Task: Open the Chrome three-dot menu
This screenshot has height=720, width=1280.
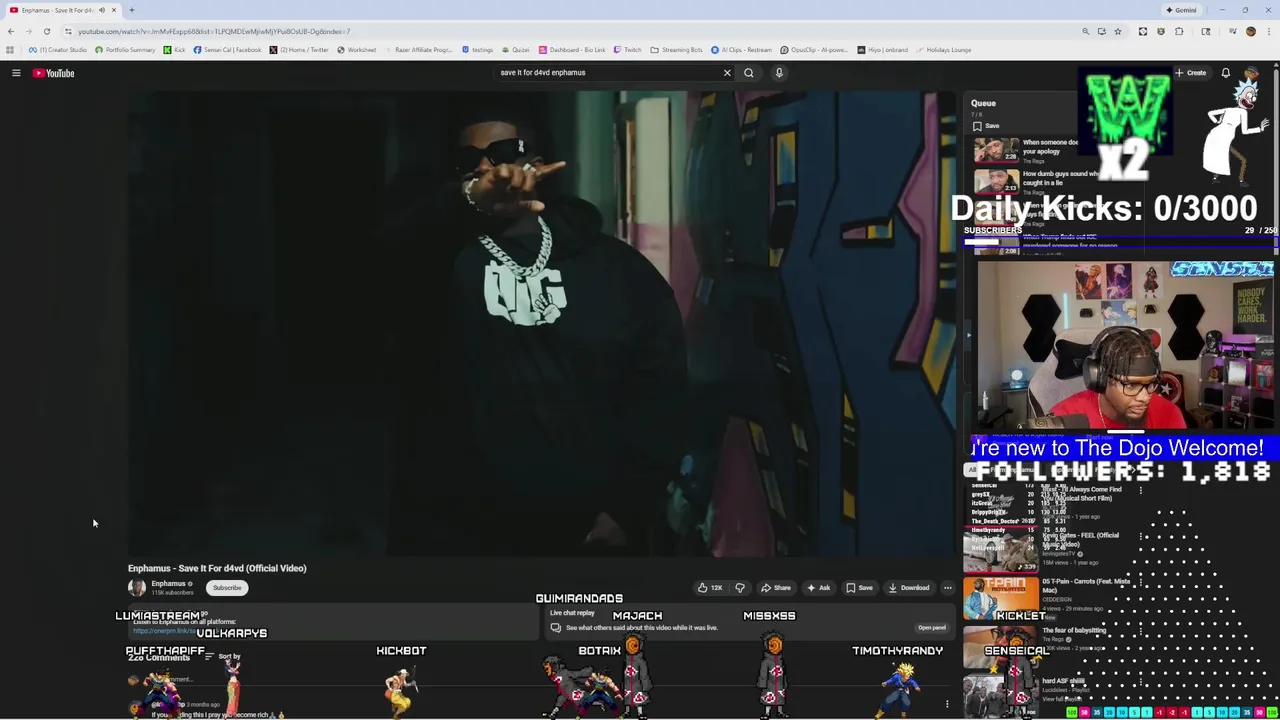Action: click(1268, 31)
